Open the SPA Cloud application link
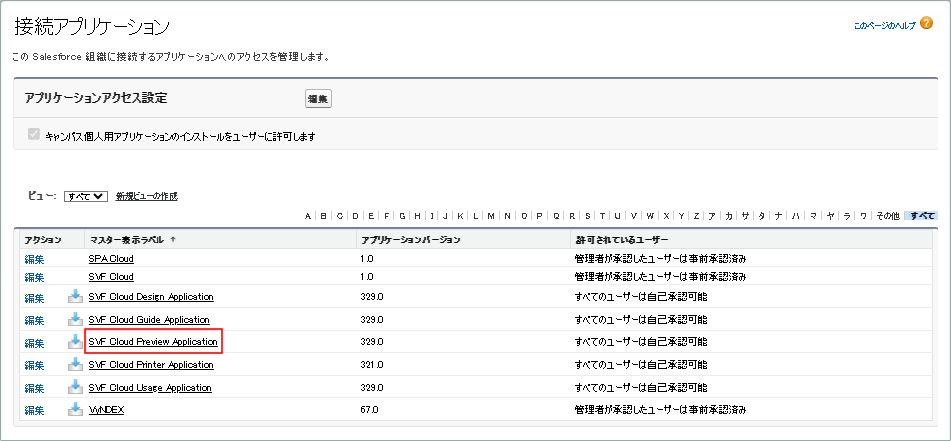Viewport: 951px width, 441px height. click(x=111, y=258)
